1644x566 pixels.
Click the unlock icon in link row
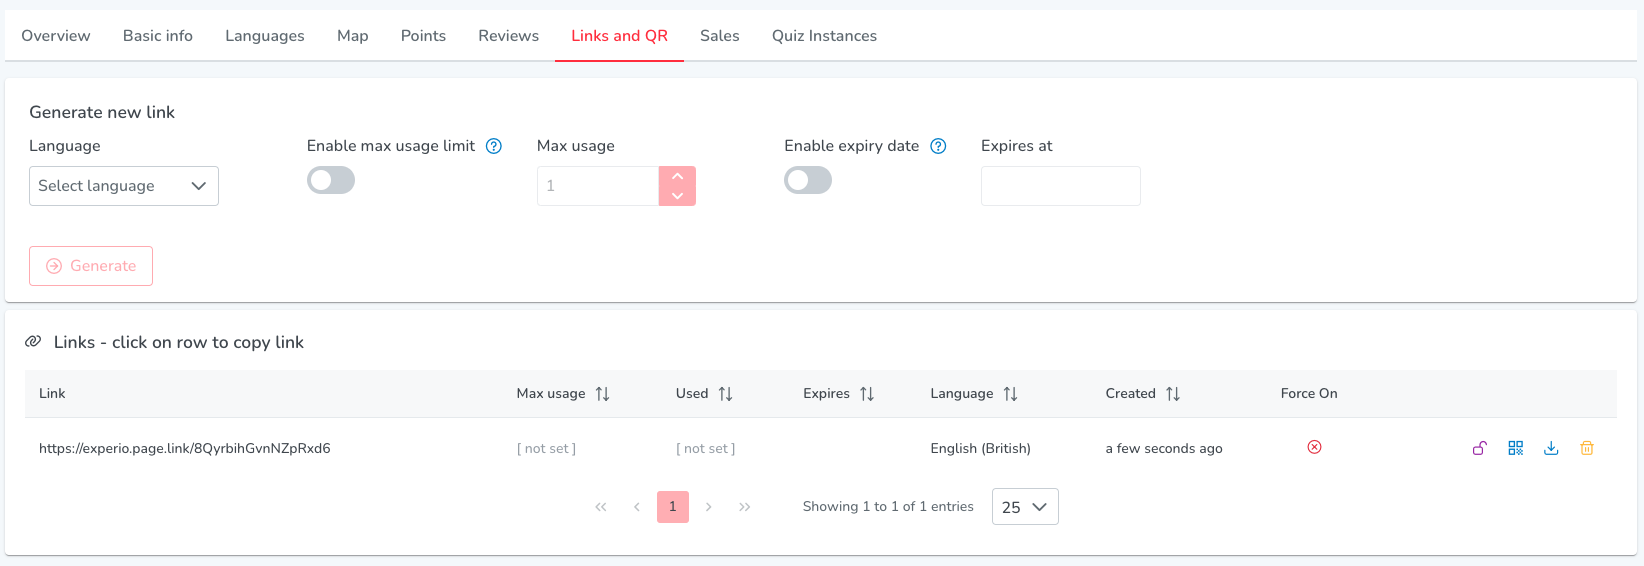pos(1479,448)
